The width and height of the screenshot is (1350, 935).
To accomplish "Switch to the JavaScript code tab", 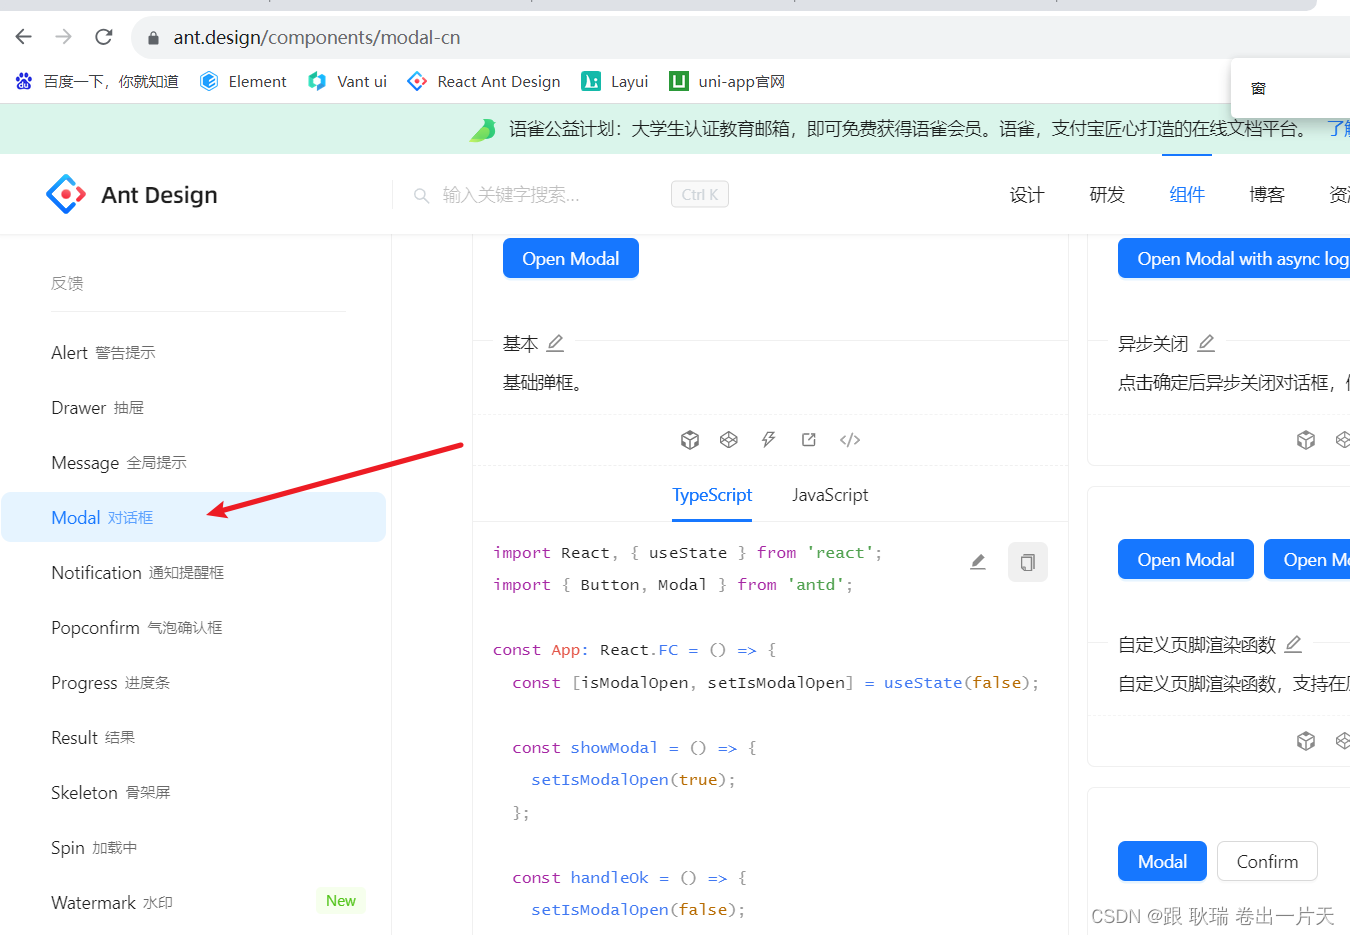I will tap(830, 495).
